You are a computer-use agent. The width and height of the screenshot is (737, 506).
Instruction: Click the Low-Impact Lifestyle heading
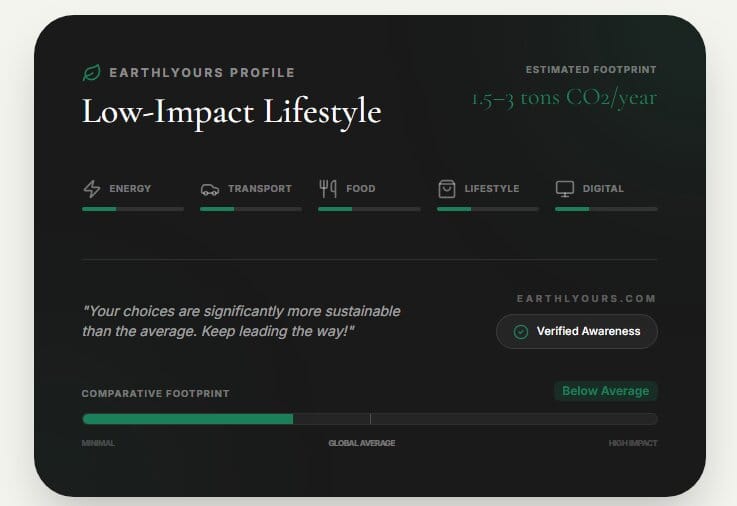pyautogui.click(x=231, y=111)
